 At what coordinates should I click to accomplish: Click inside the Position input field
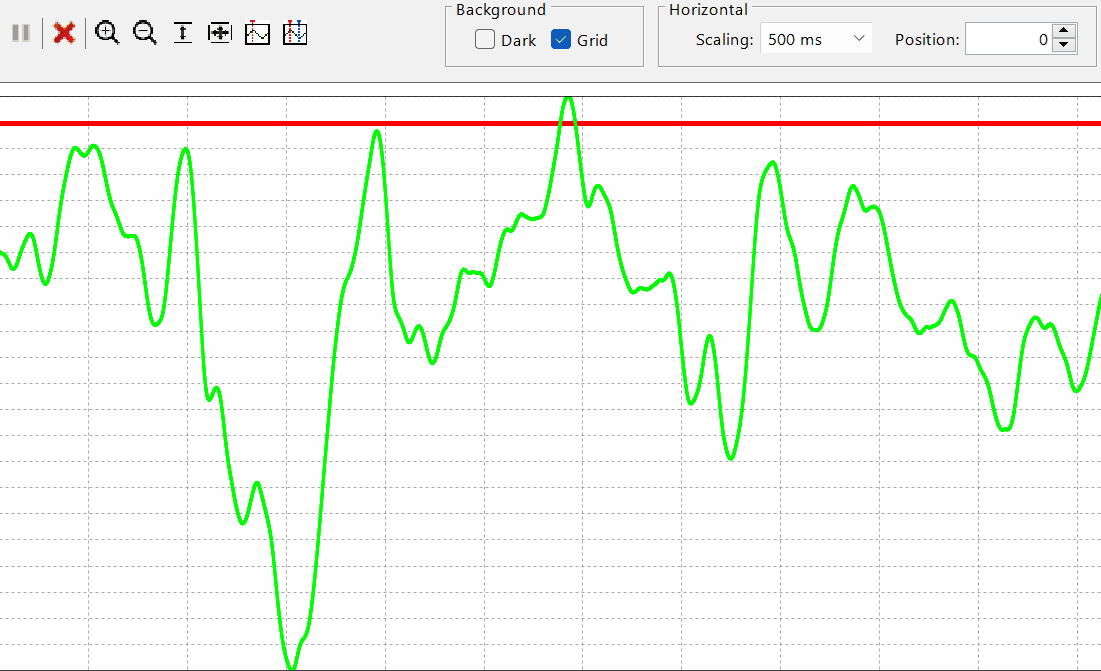[1008, 40]
